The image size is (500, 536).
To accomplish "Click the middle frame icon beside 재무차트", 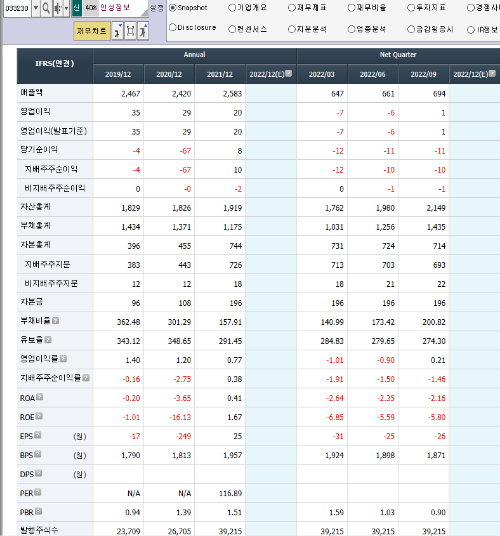I will [x=130, y=31].
